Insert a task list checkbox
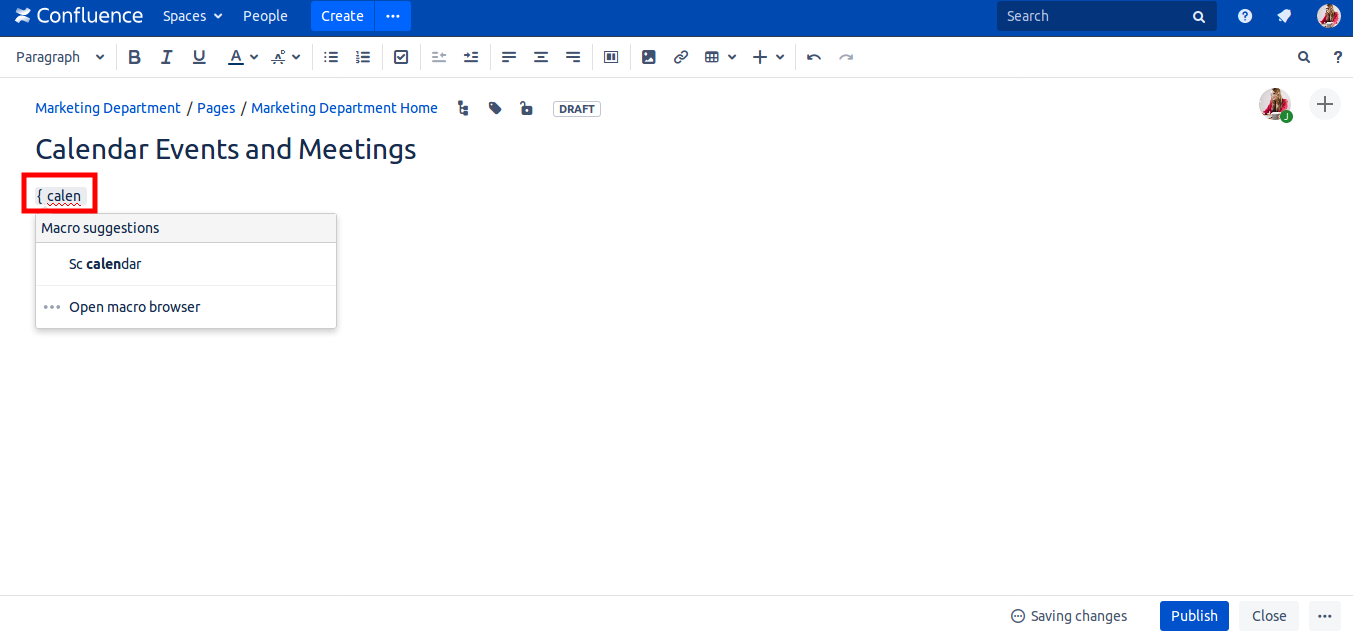 [401, 57]
